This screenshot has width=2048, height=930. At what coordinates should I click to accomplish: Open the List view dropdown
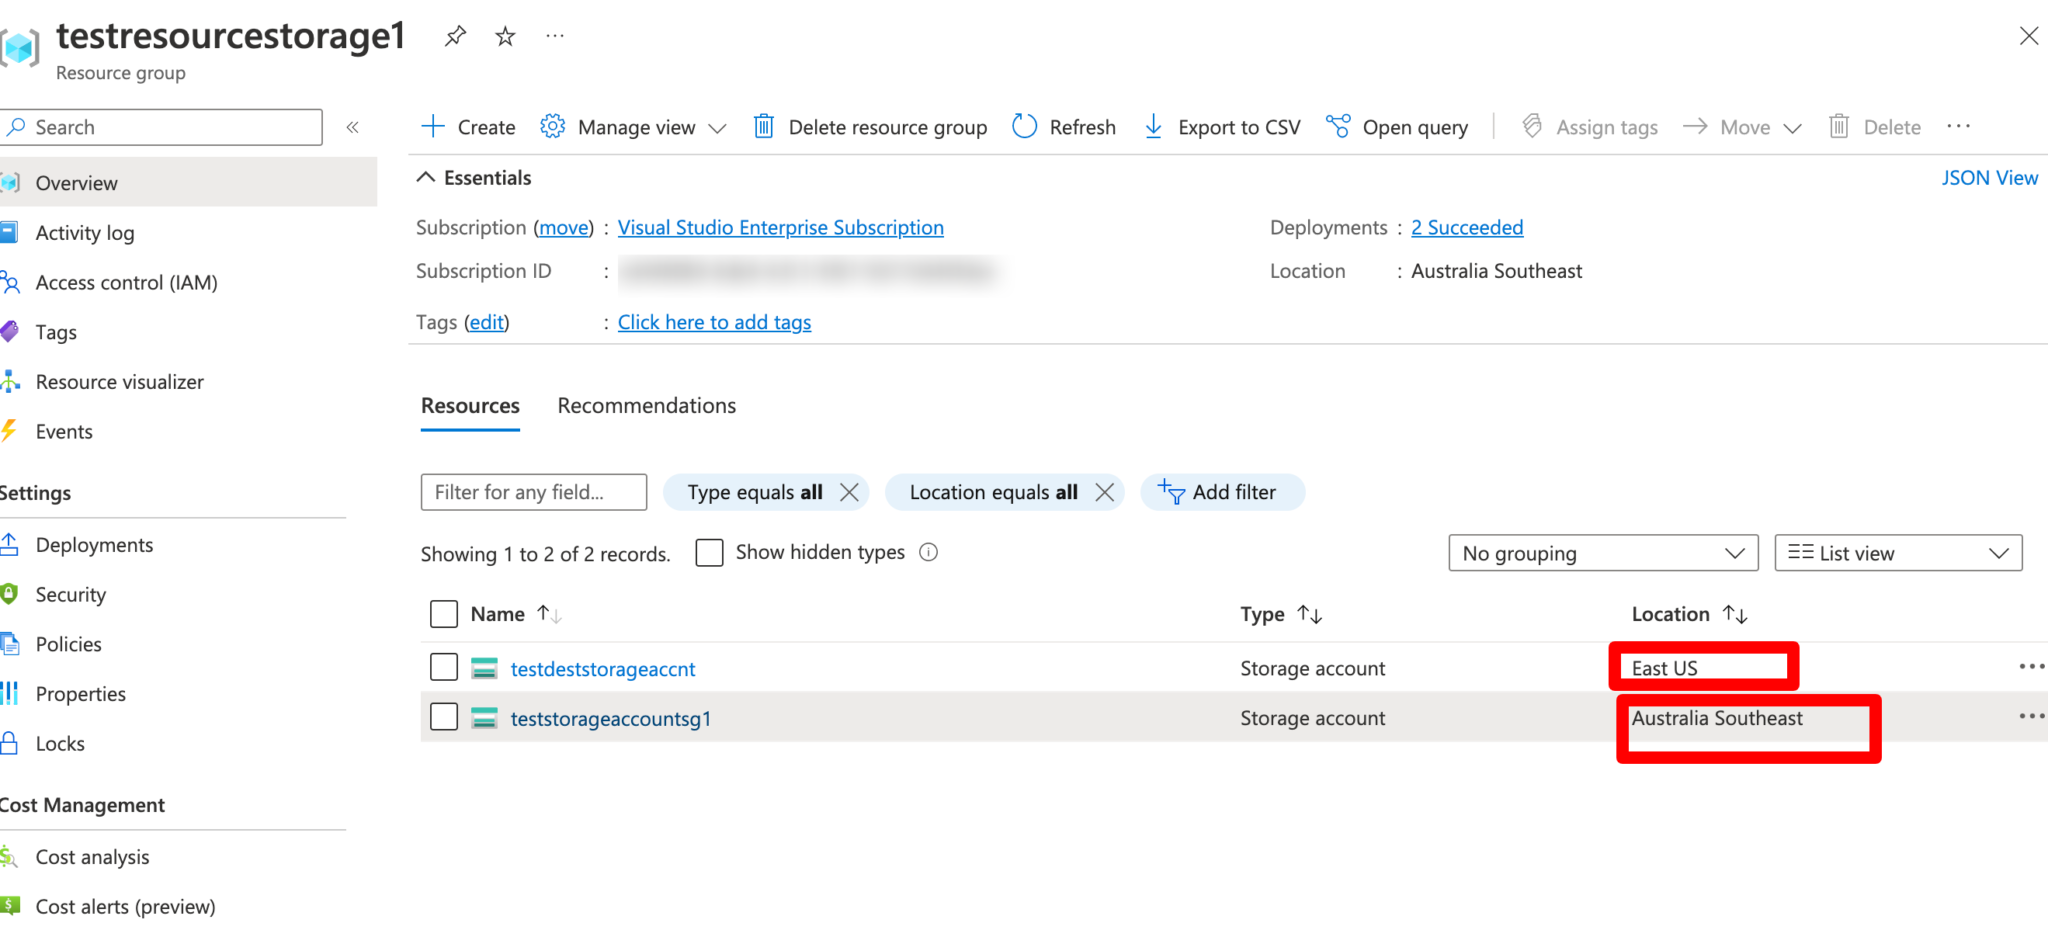[1897, 552]
